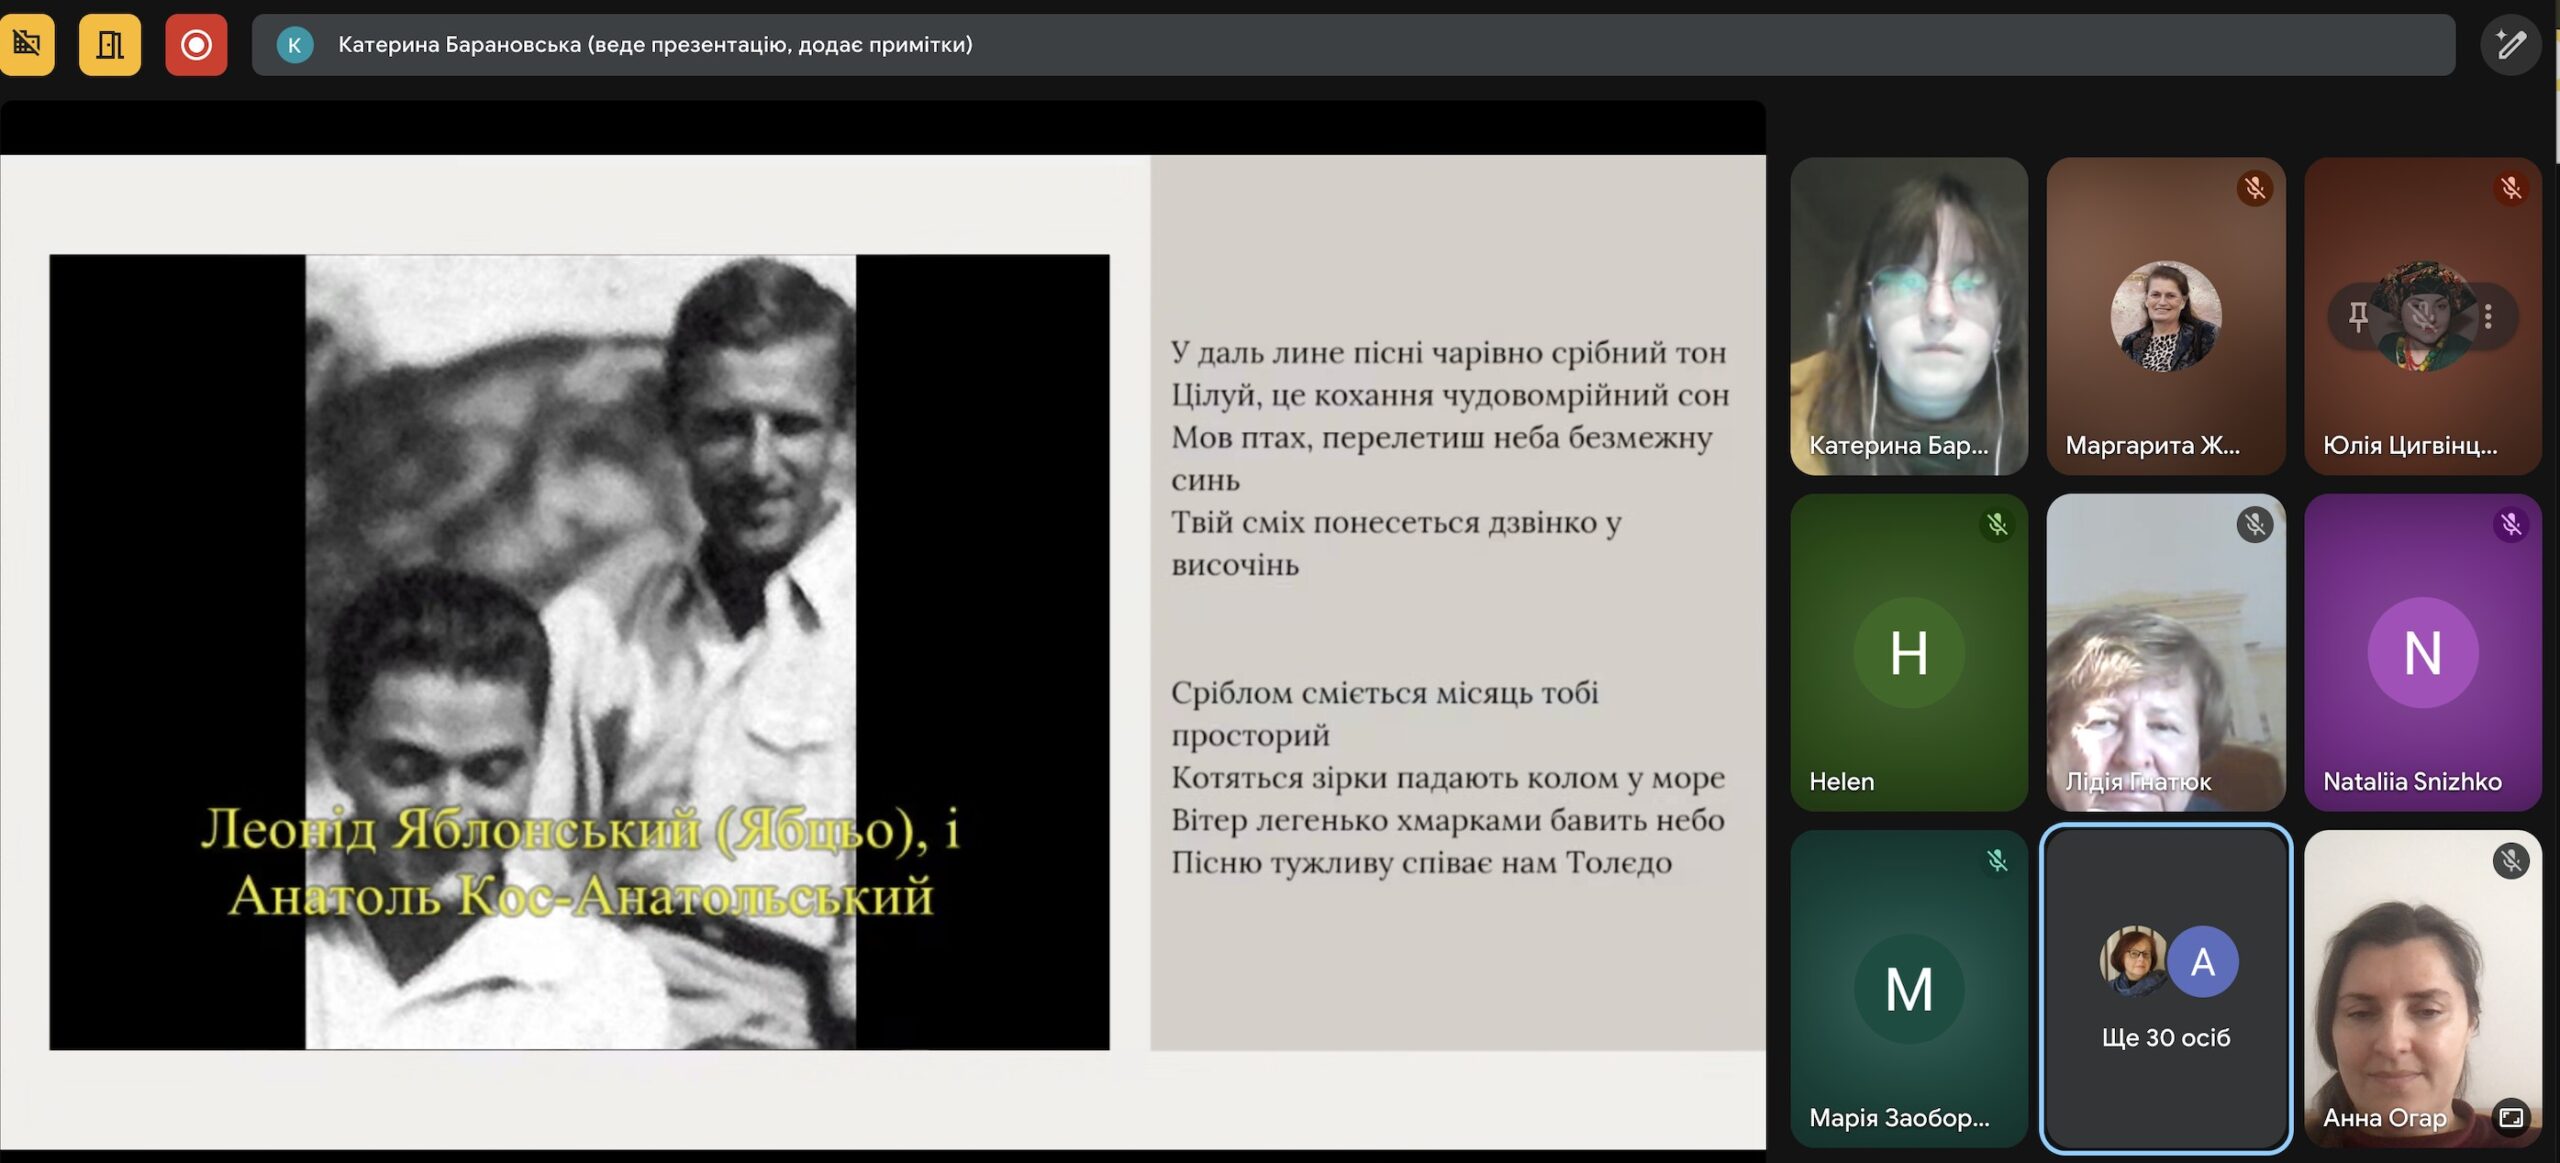The width and height of the screenshot is (2560, 1163).
Task: Click the yellow door icon button
Action: click(110, 44)
